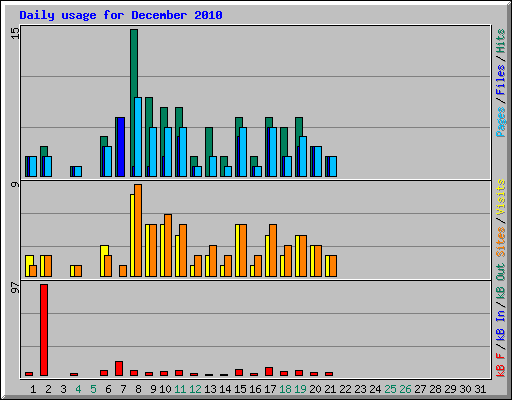This screenshot has width=512, height=400.
Task: Click x-axis day label "17"
Action: 270,389
